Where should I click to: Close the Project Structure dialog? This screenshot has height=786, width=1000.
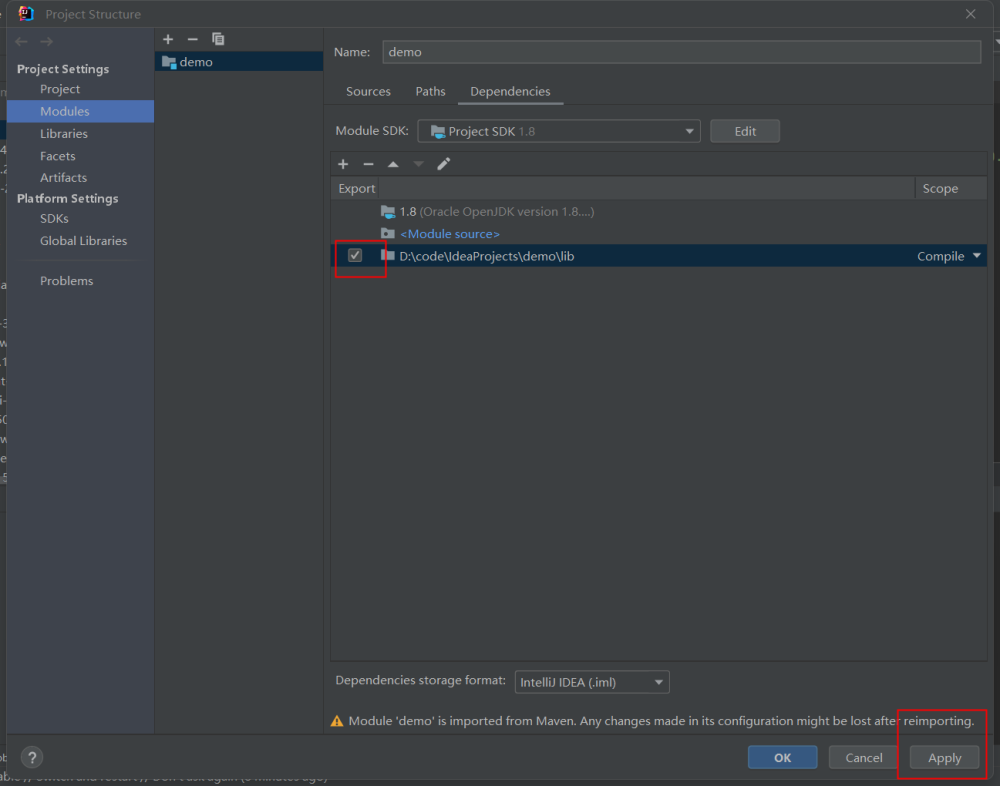(x=970, y=13)
